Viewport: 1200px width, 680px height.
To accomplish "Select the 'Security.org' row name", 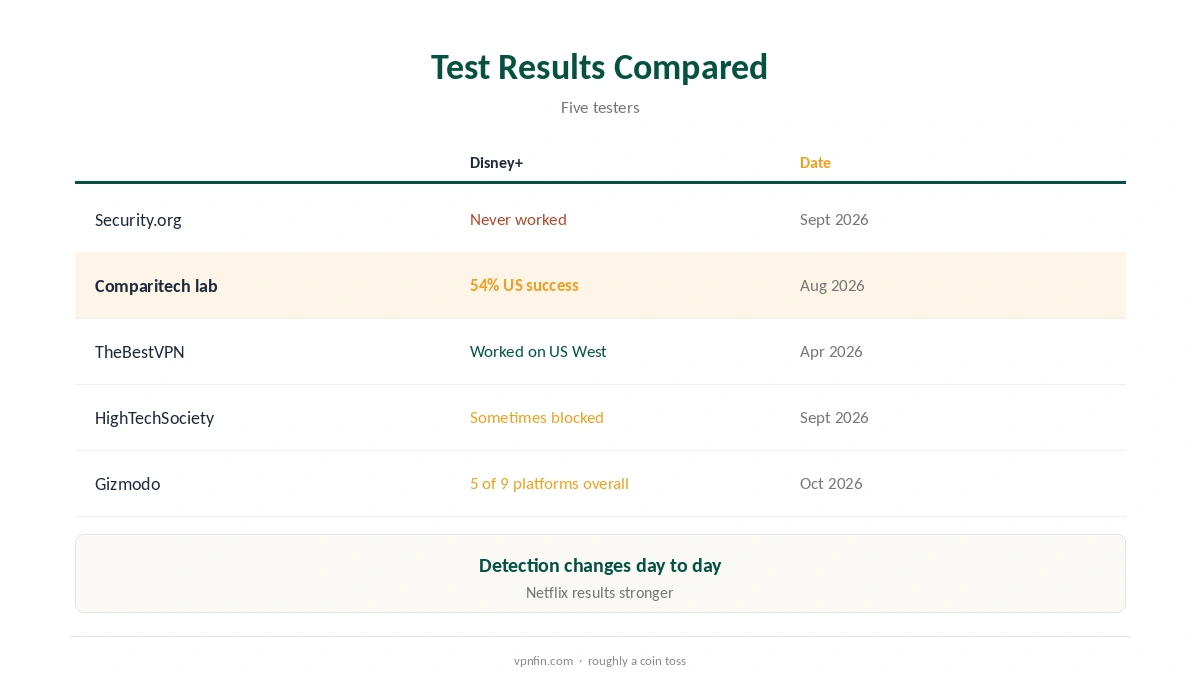I will 138,220.
